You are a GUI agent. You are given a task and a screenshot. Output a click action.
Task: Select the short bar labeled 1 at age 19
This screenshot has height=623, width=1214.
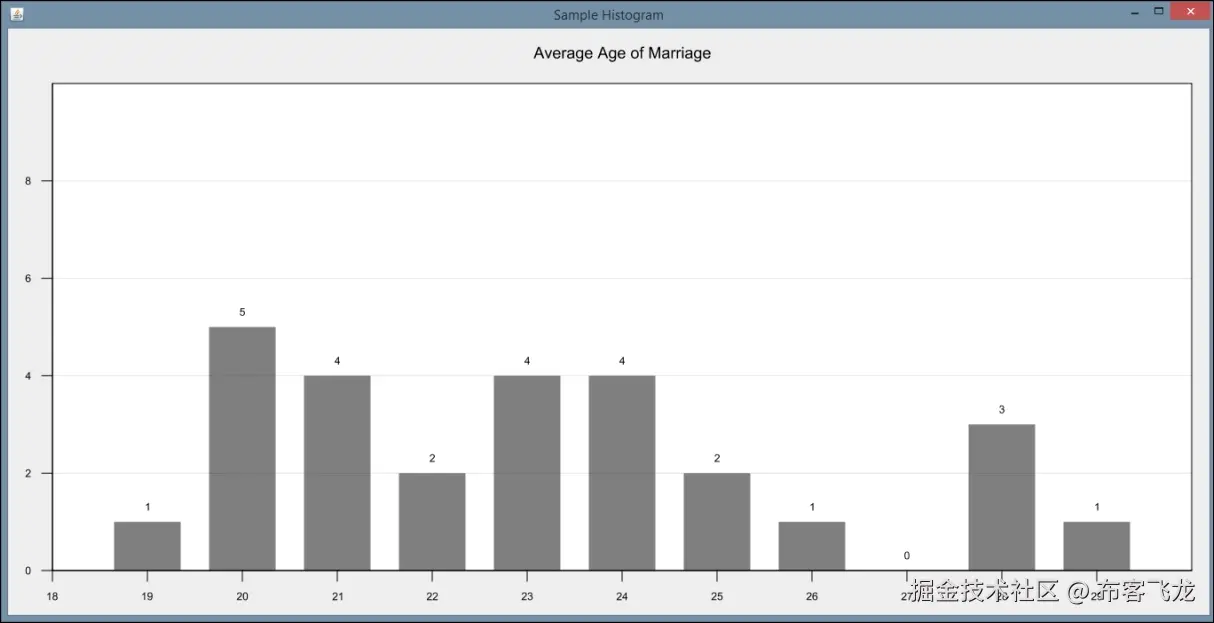(146, 545)
